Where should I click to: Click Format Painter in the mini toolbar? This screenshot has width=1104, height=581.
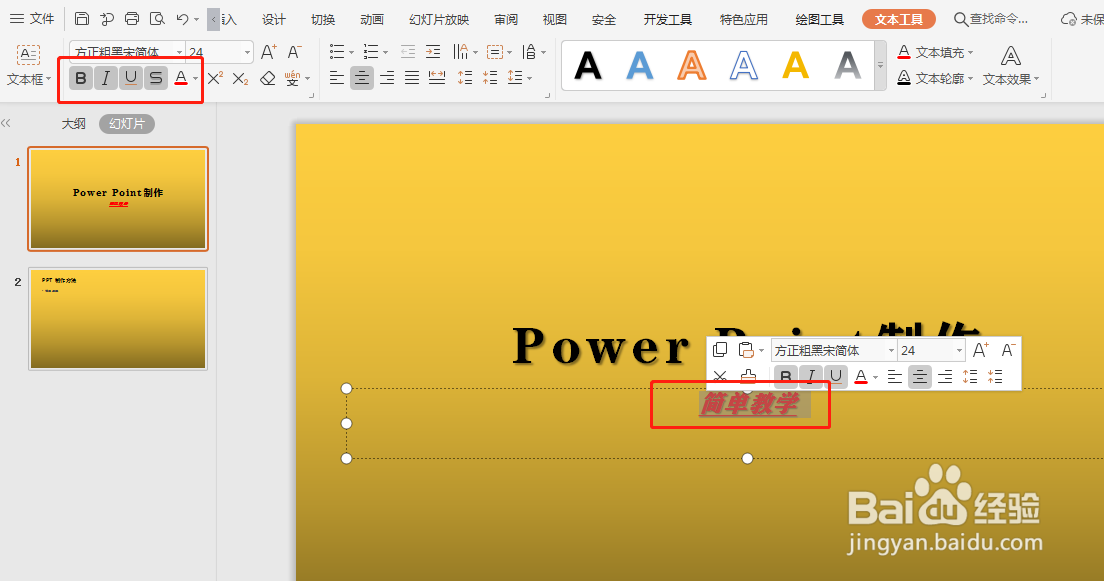point(748,376)
